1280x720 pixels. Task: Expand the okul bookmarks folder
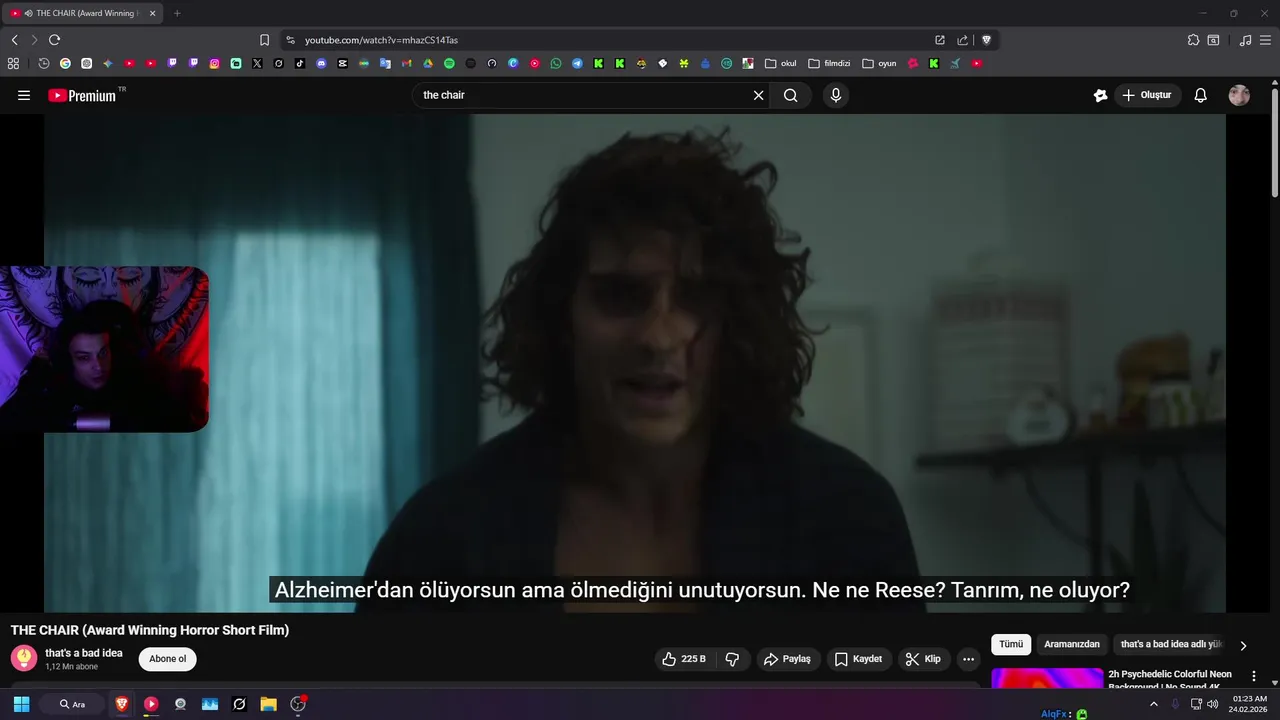tap(781, 63)
